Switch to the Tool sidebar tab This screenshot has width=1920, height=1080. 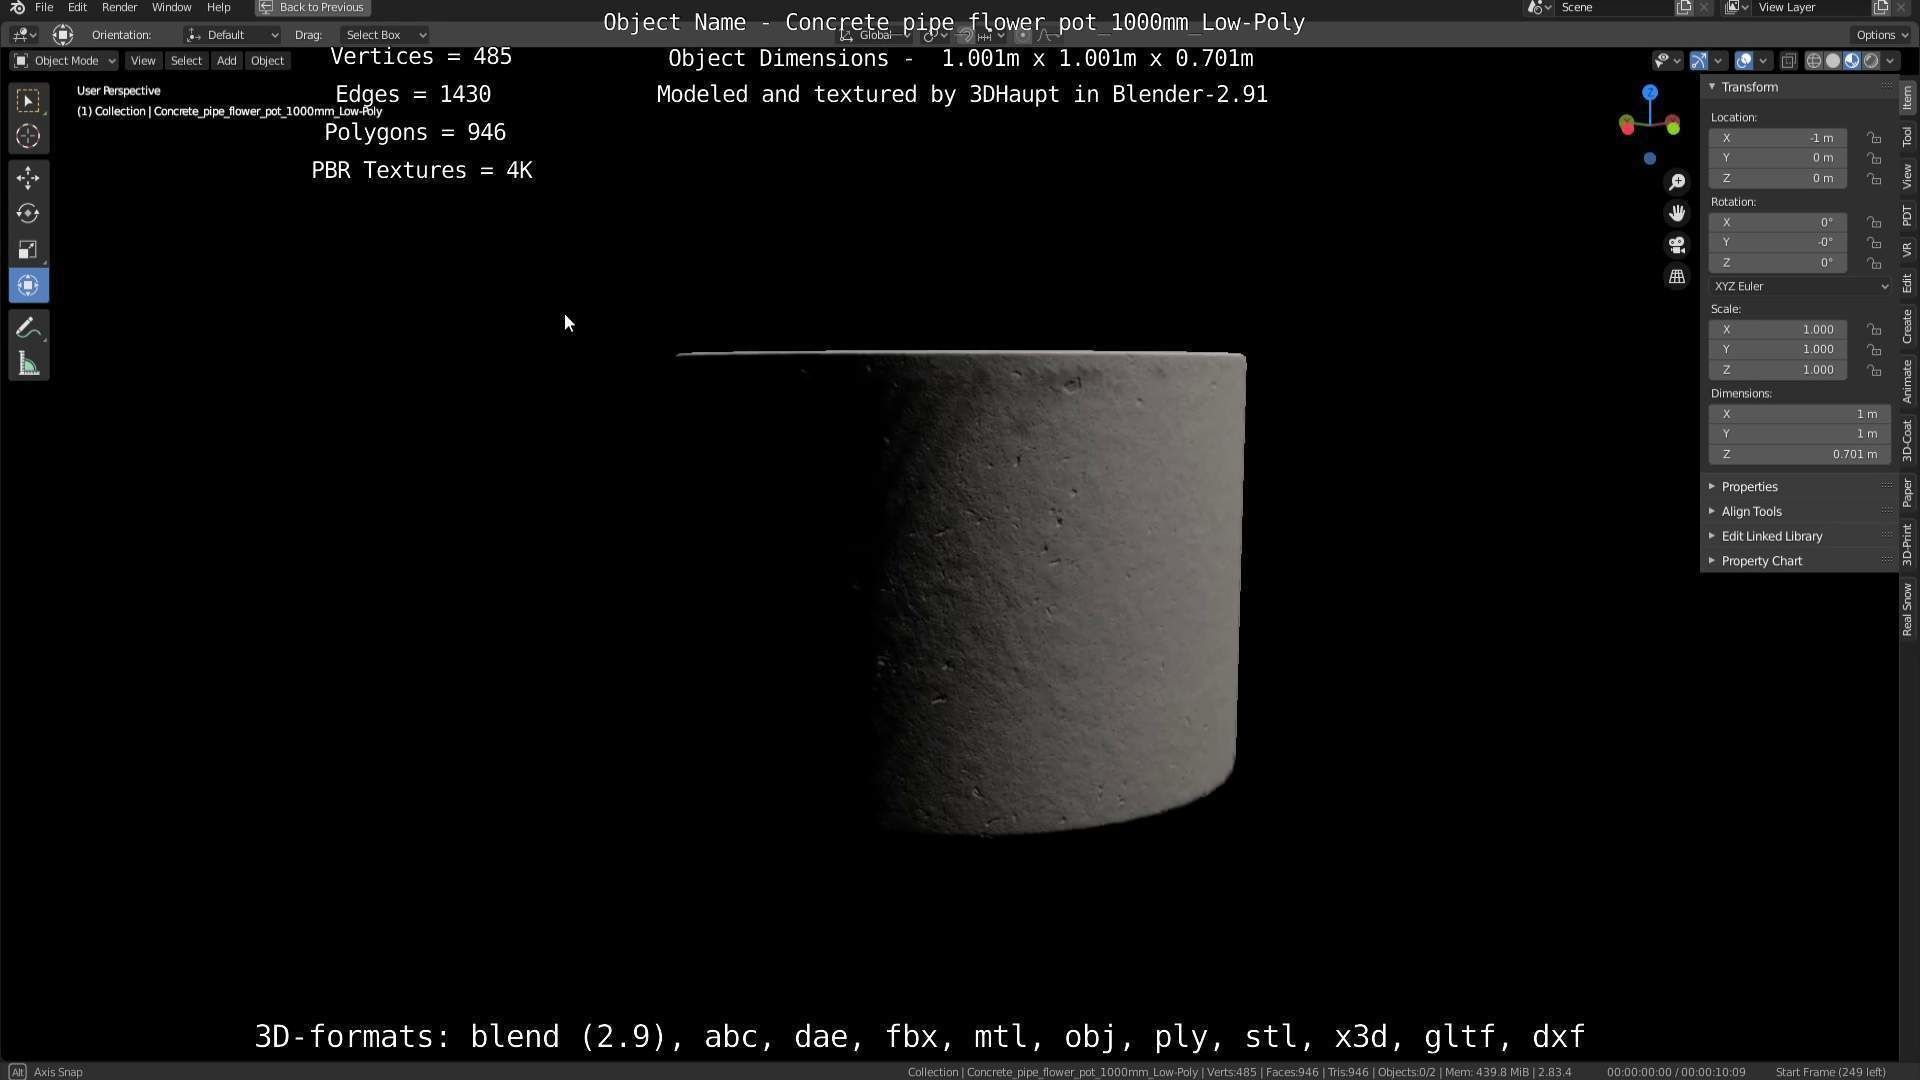[x=1908, y=138]
